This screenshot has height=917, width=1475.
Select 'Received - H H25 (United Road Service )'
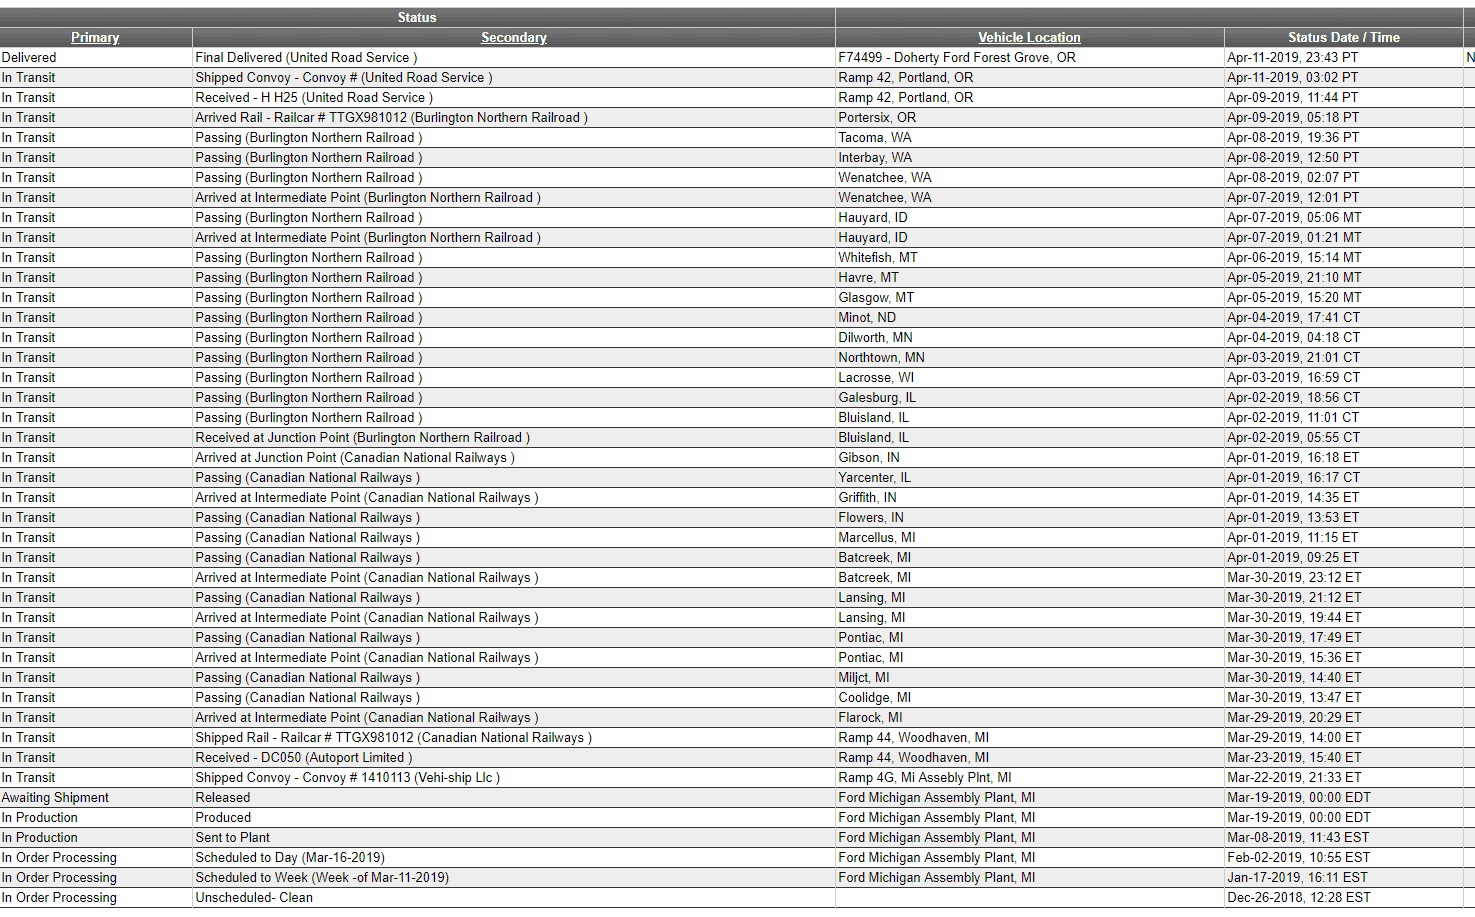point(314,97)
